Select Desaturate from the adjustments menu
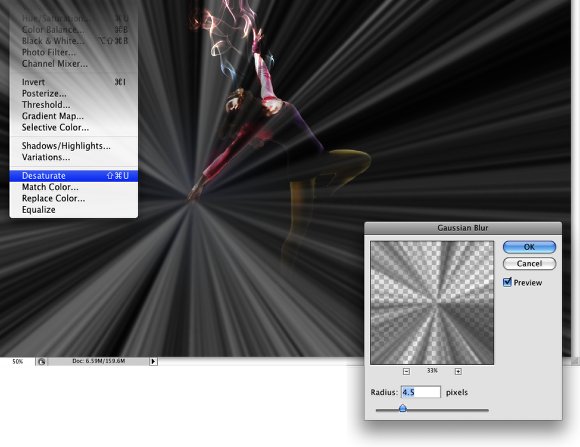The image size is (580, 447). (74, 176)
